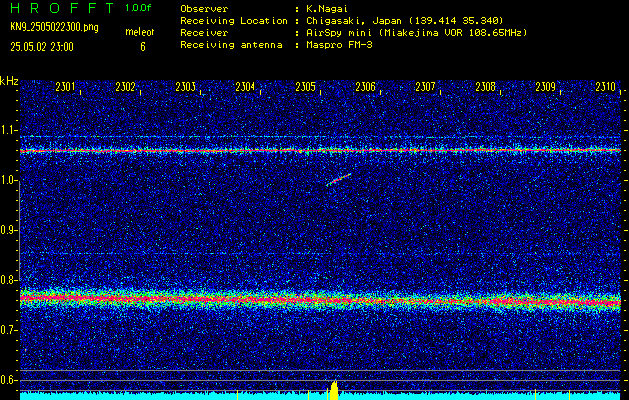
Task: Select the AirSpy mini receiver description
Action: click(x=416, y=32)
